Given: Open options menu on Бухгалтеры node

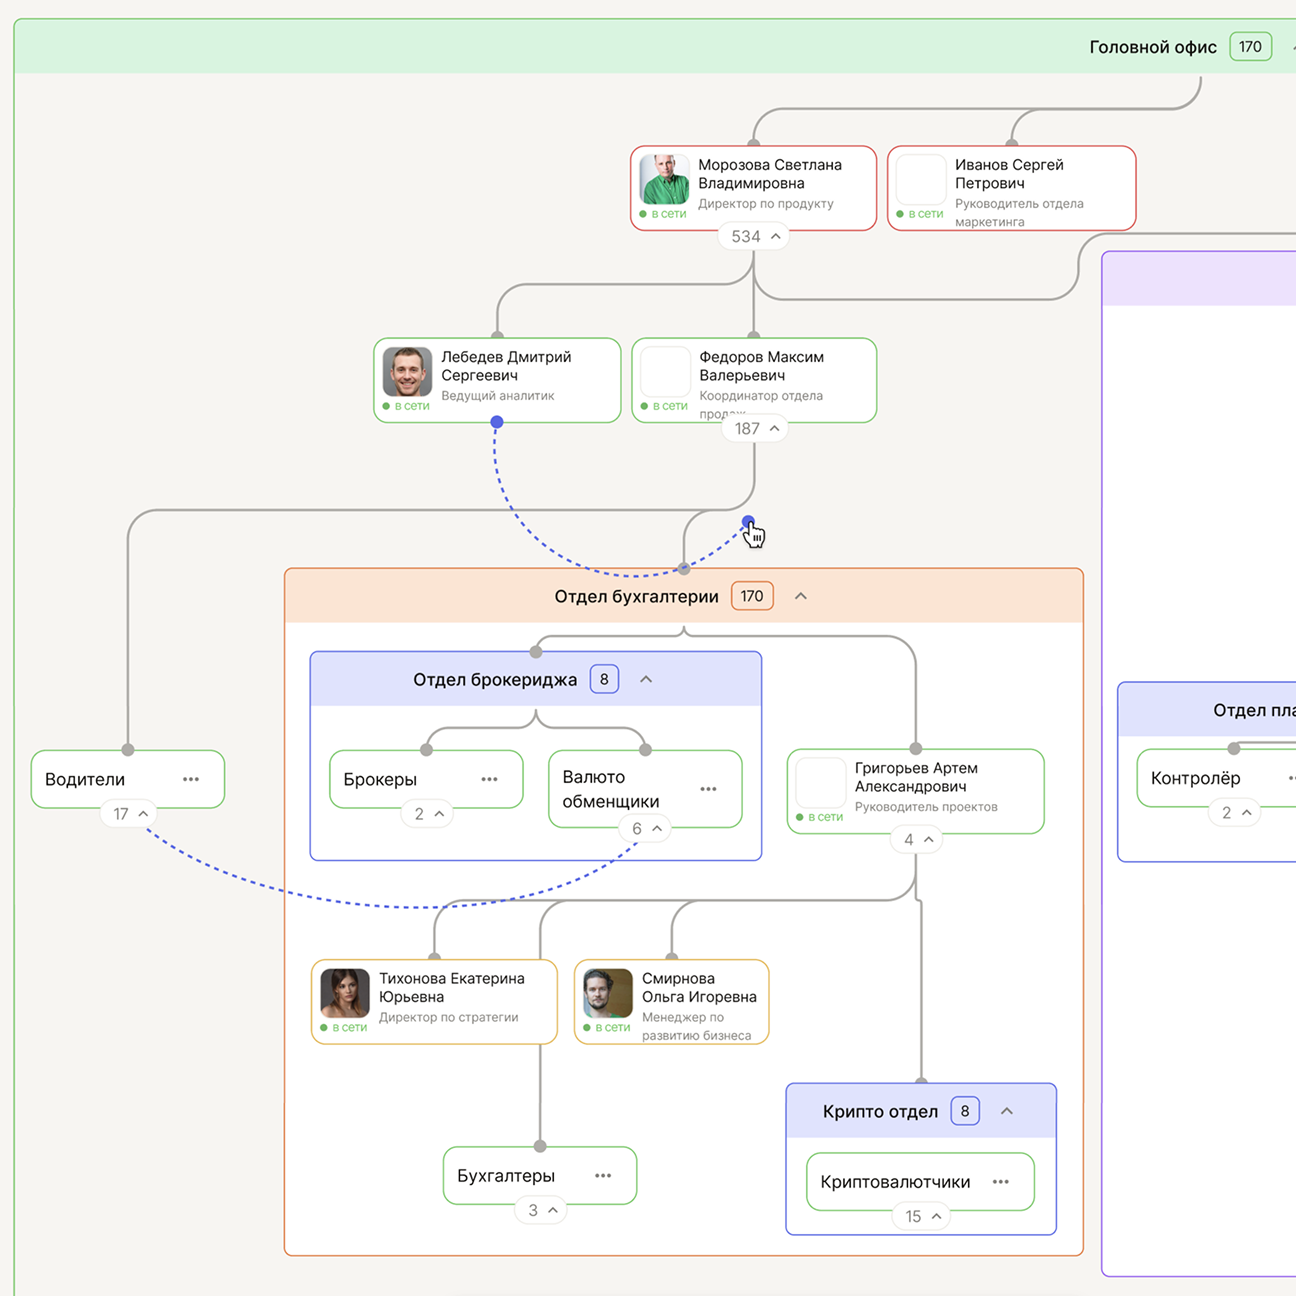Looking at the screenshot, I should click(x=603, y=1176).
